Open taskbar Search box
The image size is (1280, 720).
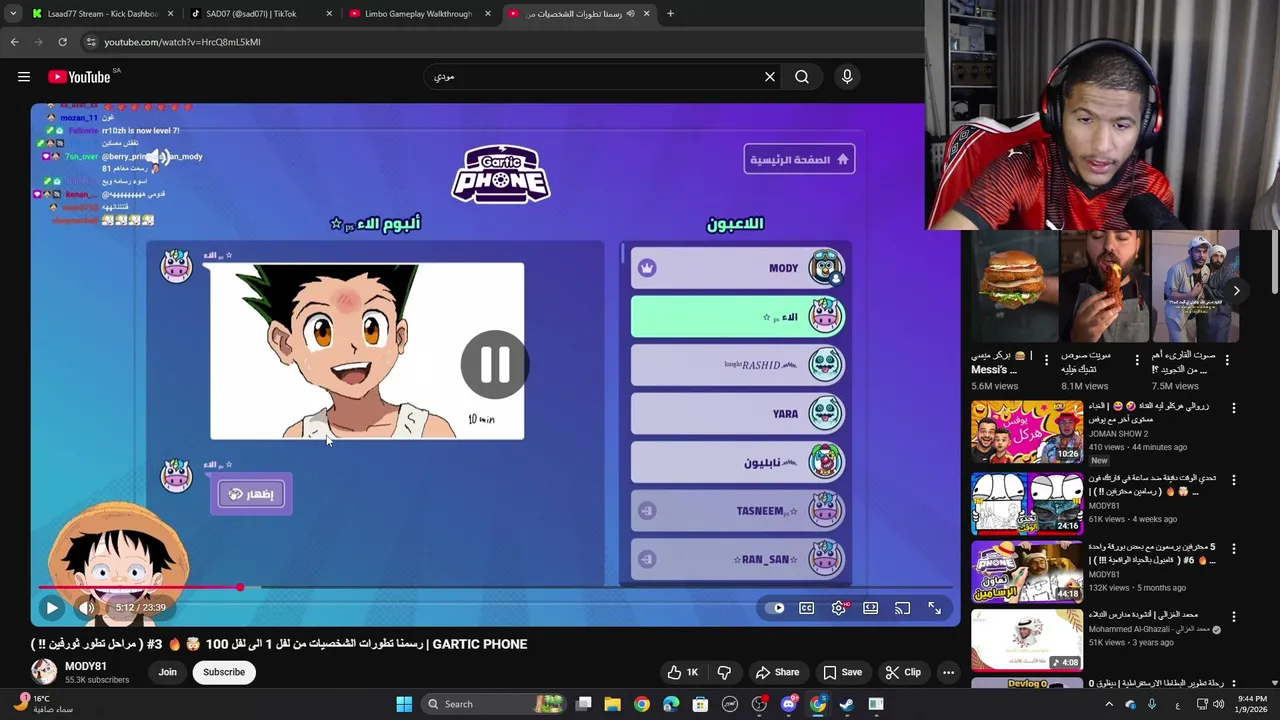point(494,704)
